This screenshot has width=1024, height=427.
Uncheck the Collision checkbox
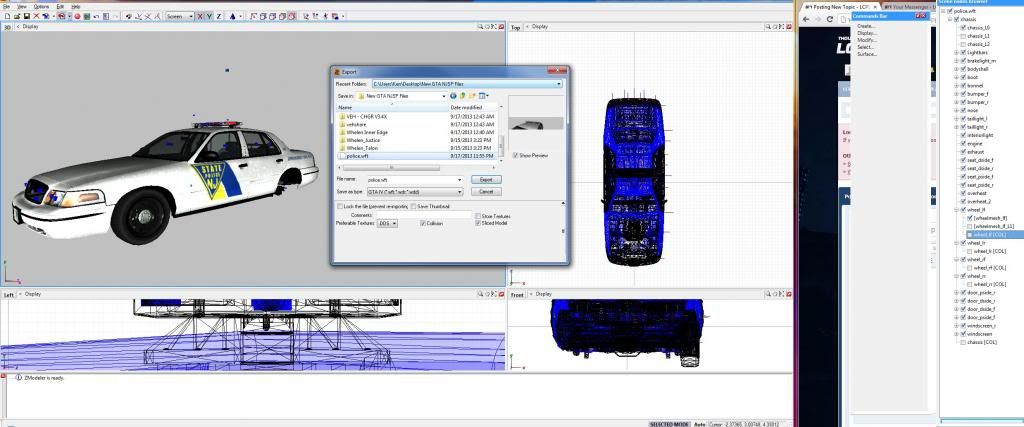pos(423,223)
